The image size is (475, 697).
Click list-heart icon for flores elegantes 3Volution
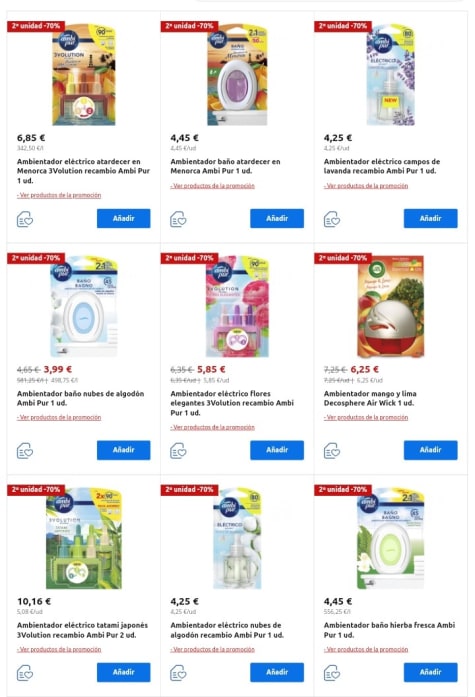click(x=178, y=451)
